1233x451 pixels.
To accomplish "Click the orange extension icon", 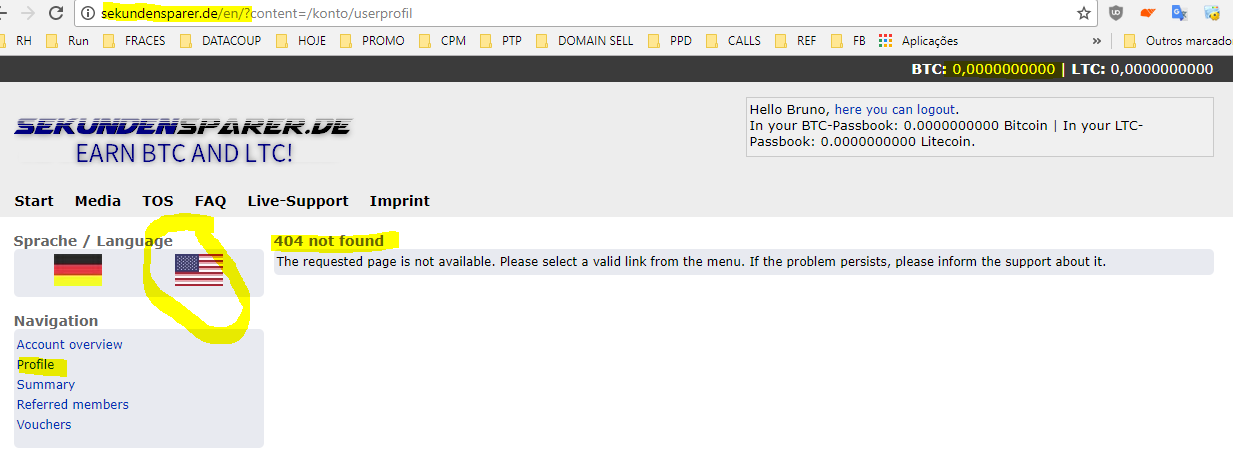I will (1148, 14).
